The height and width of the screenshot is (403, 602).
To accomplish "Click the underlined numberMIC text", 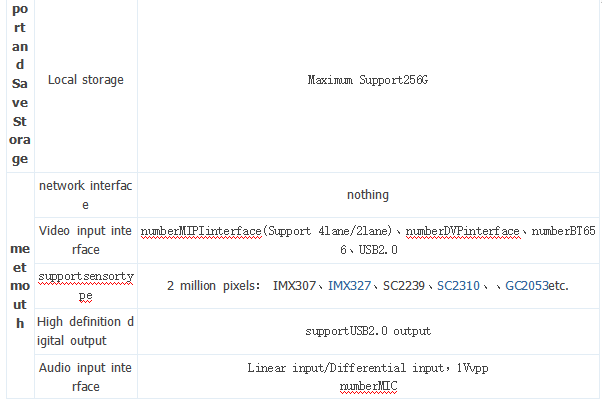I will [367, 385].
